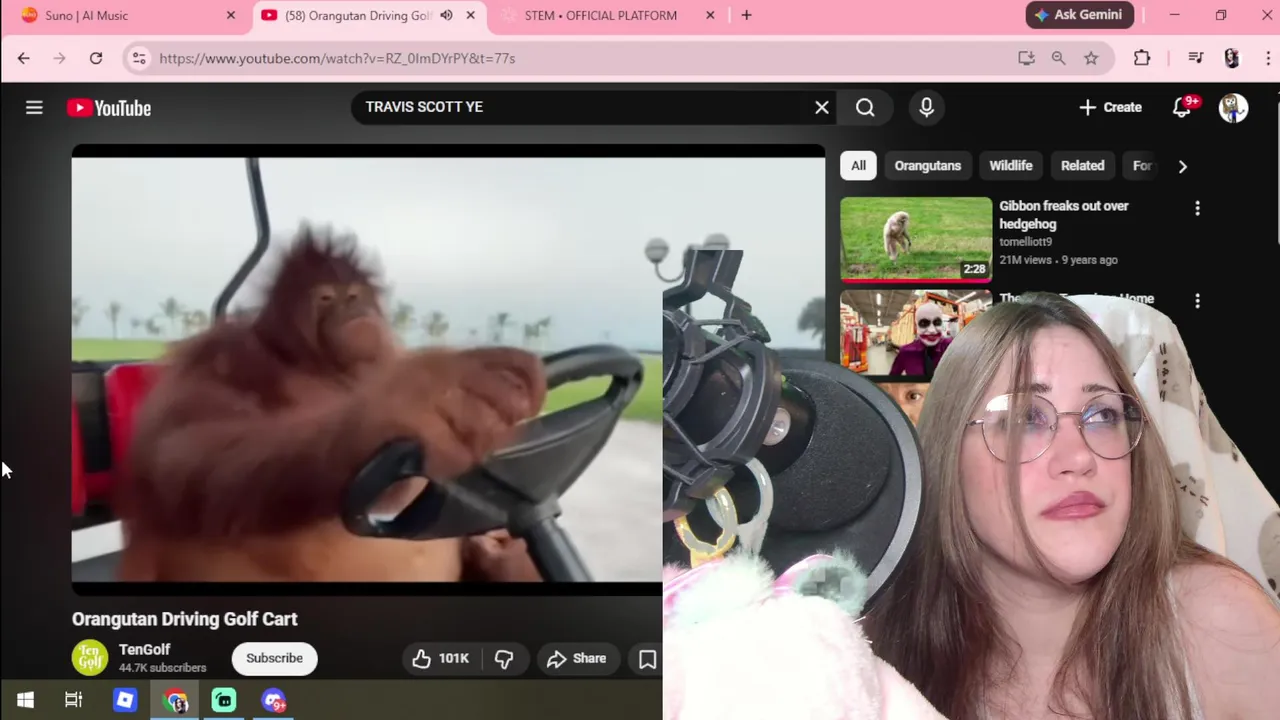The height and width of the screenshot is (720, 1280).
Task: Subscribe to the TenGolf channel
Action: tap(274, 658)
